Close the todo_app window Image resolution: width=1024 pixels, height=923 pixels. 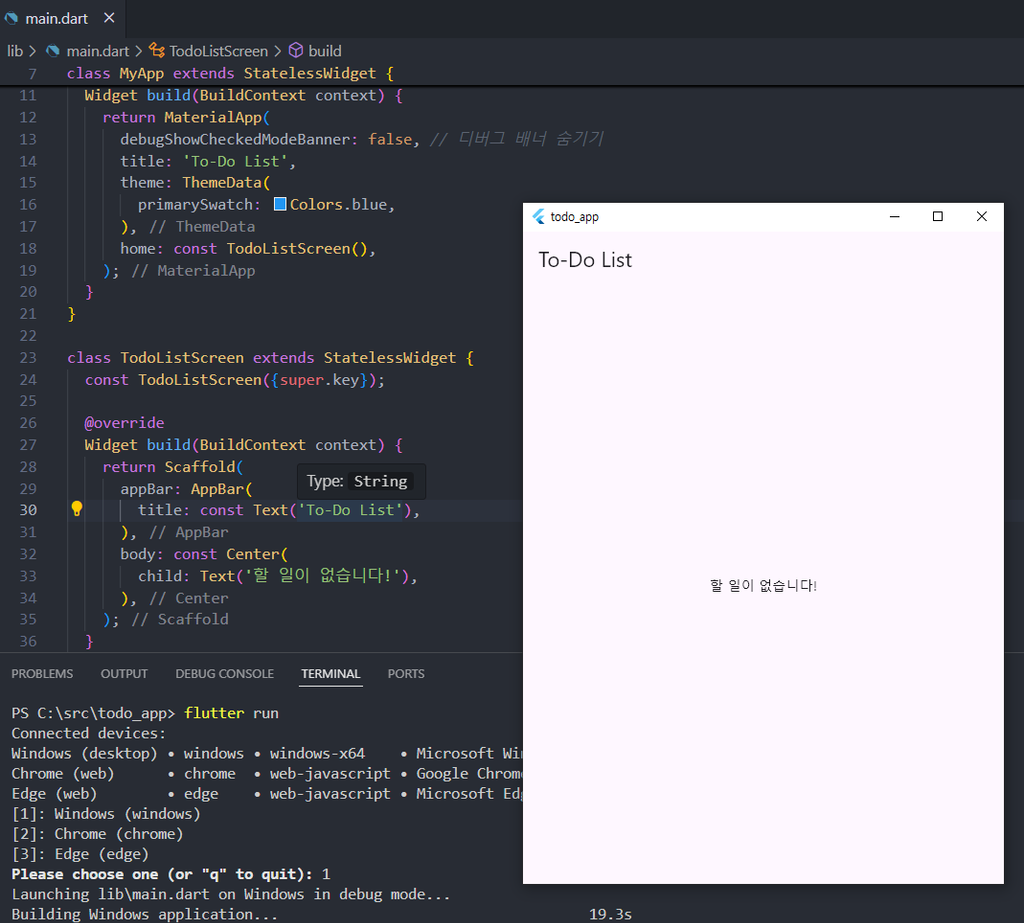tap(982, 217)
